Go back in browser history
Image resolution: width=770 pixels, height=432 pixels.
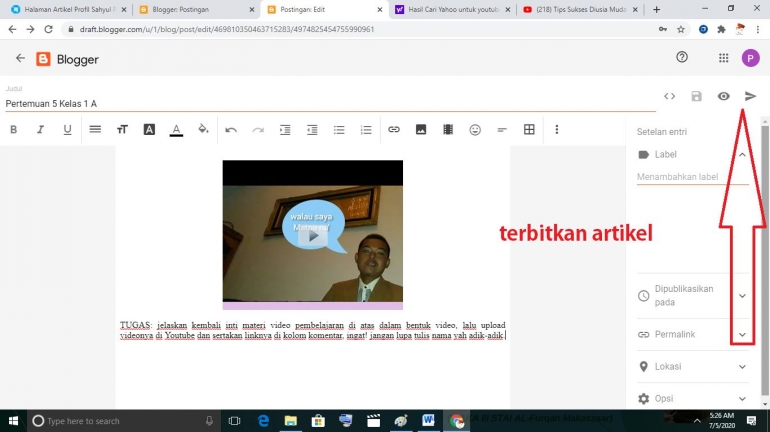(12, 29)
